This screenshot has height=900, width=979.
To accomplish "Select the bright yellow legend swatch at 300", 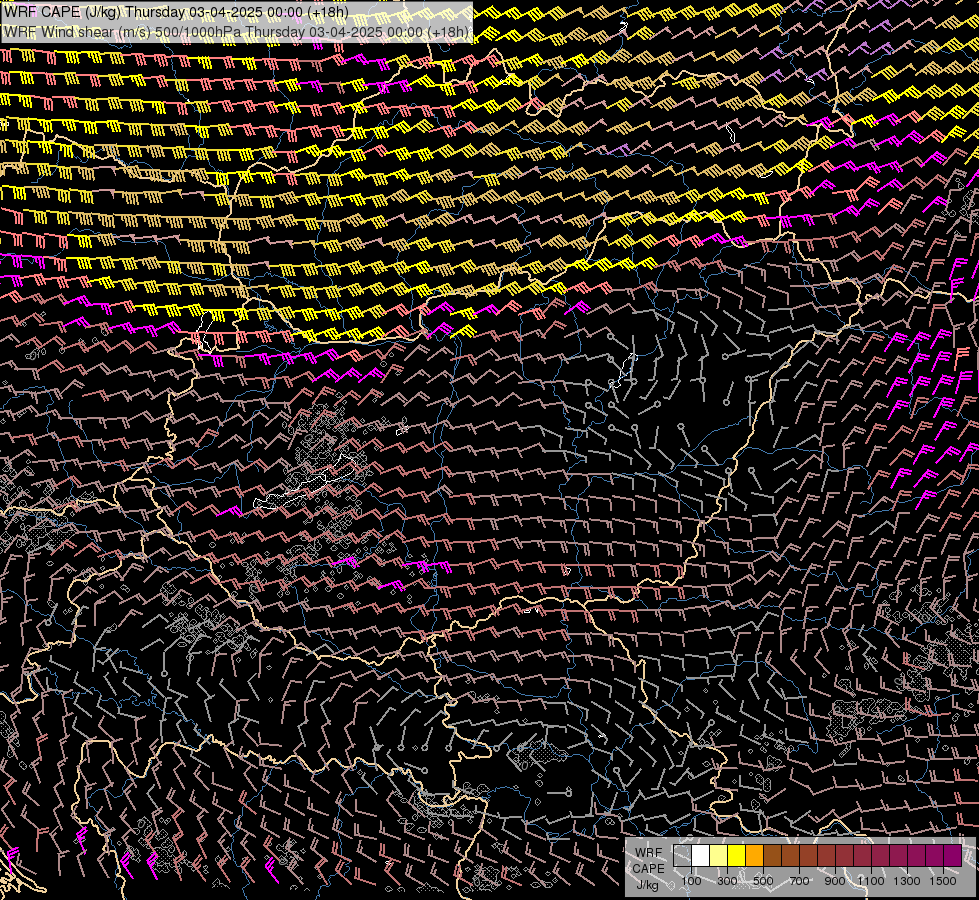I will click(x=737, y=855).
